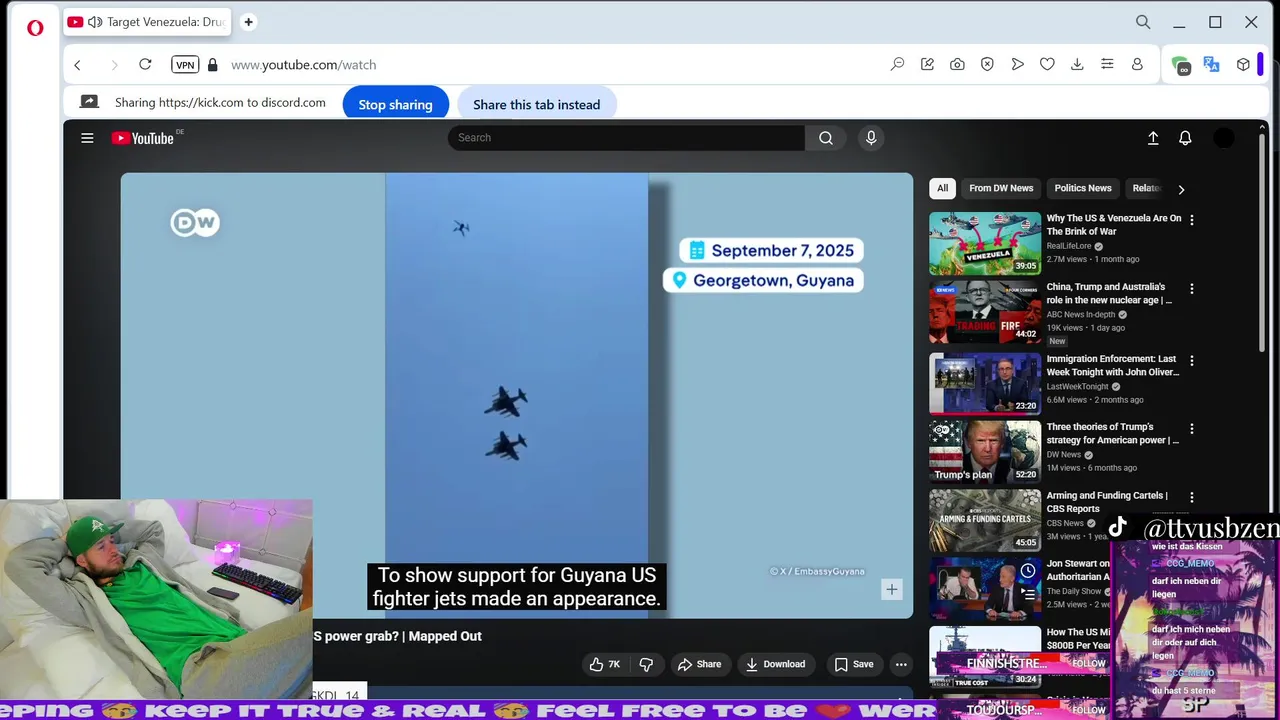Click the green chat extension icon
Image resolution: width=1280 pixels, height=720 pixels.
point(1182,65)
